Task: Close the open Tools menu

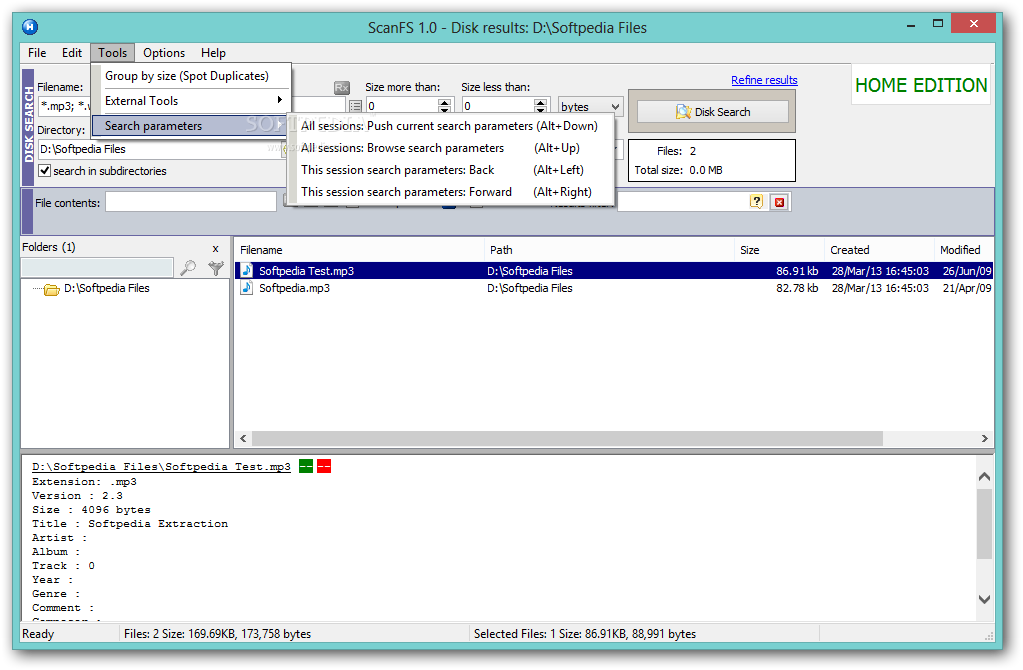Action: click(x=112, y=53)
